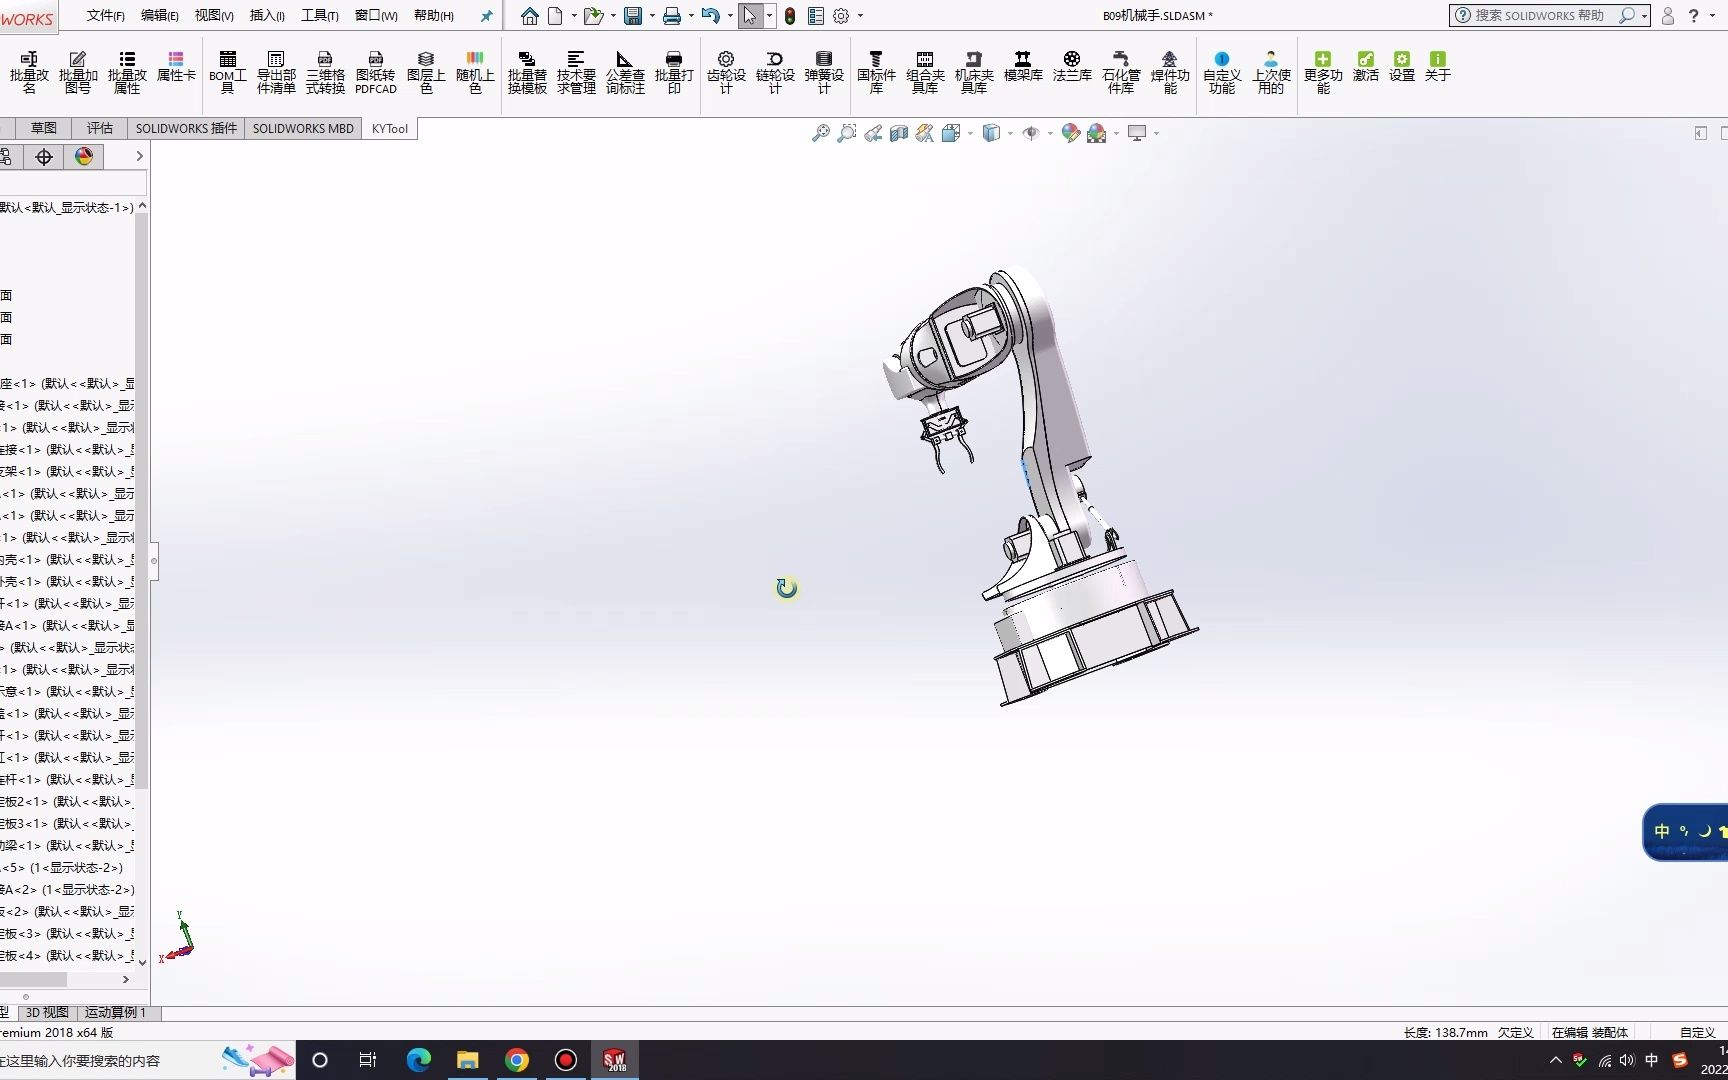Image resolution: width=1728 pixels, height=1080 pixels.
Task: Open the BOM工具 tool
Action: 227,73
